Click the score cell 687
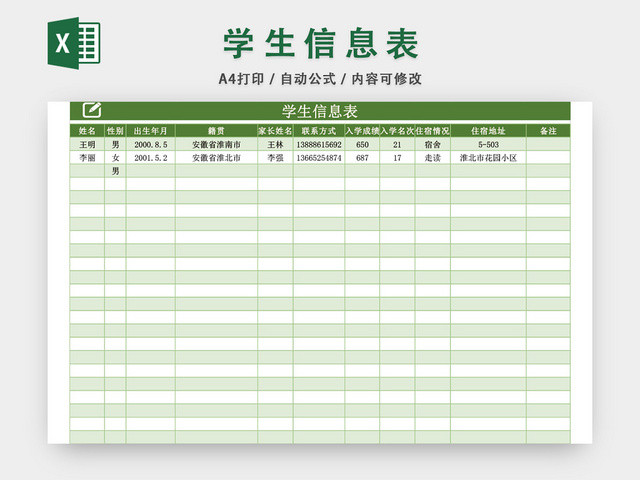 [x=362, y=158]
